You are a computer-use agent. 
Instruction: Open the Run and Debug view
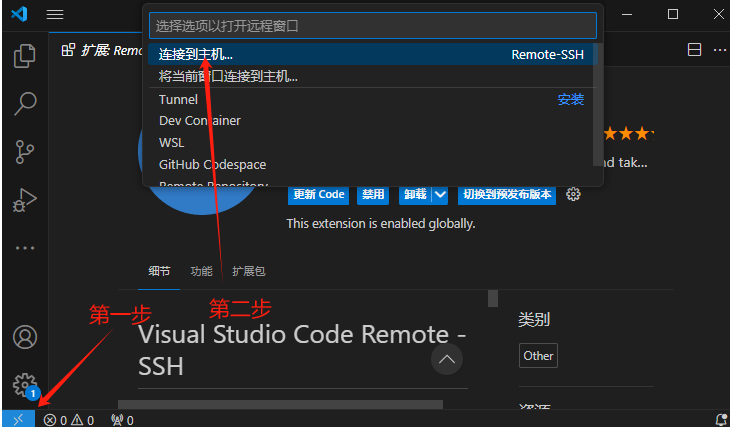tap(25, 200)
